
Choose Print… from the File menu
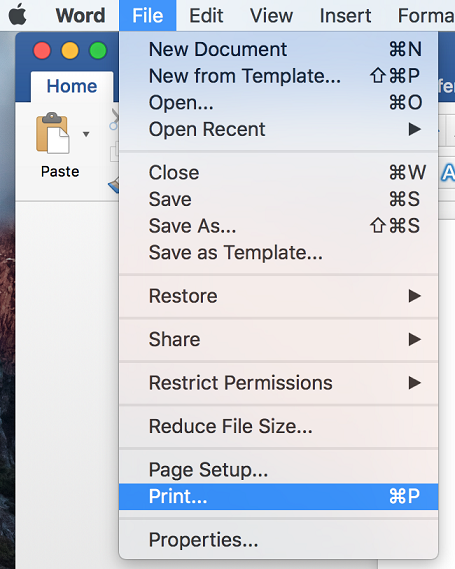point(278,496)
